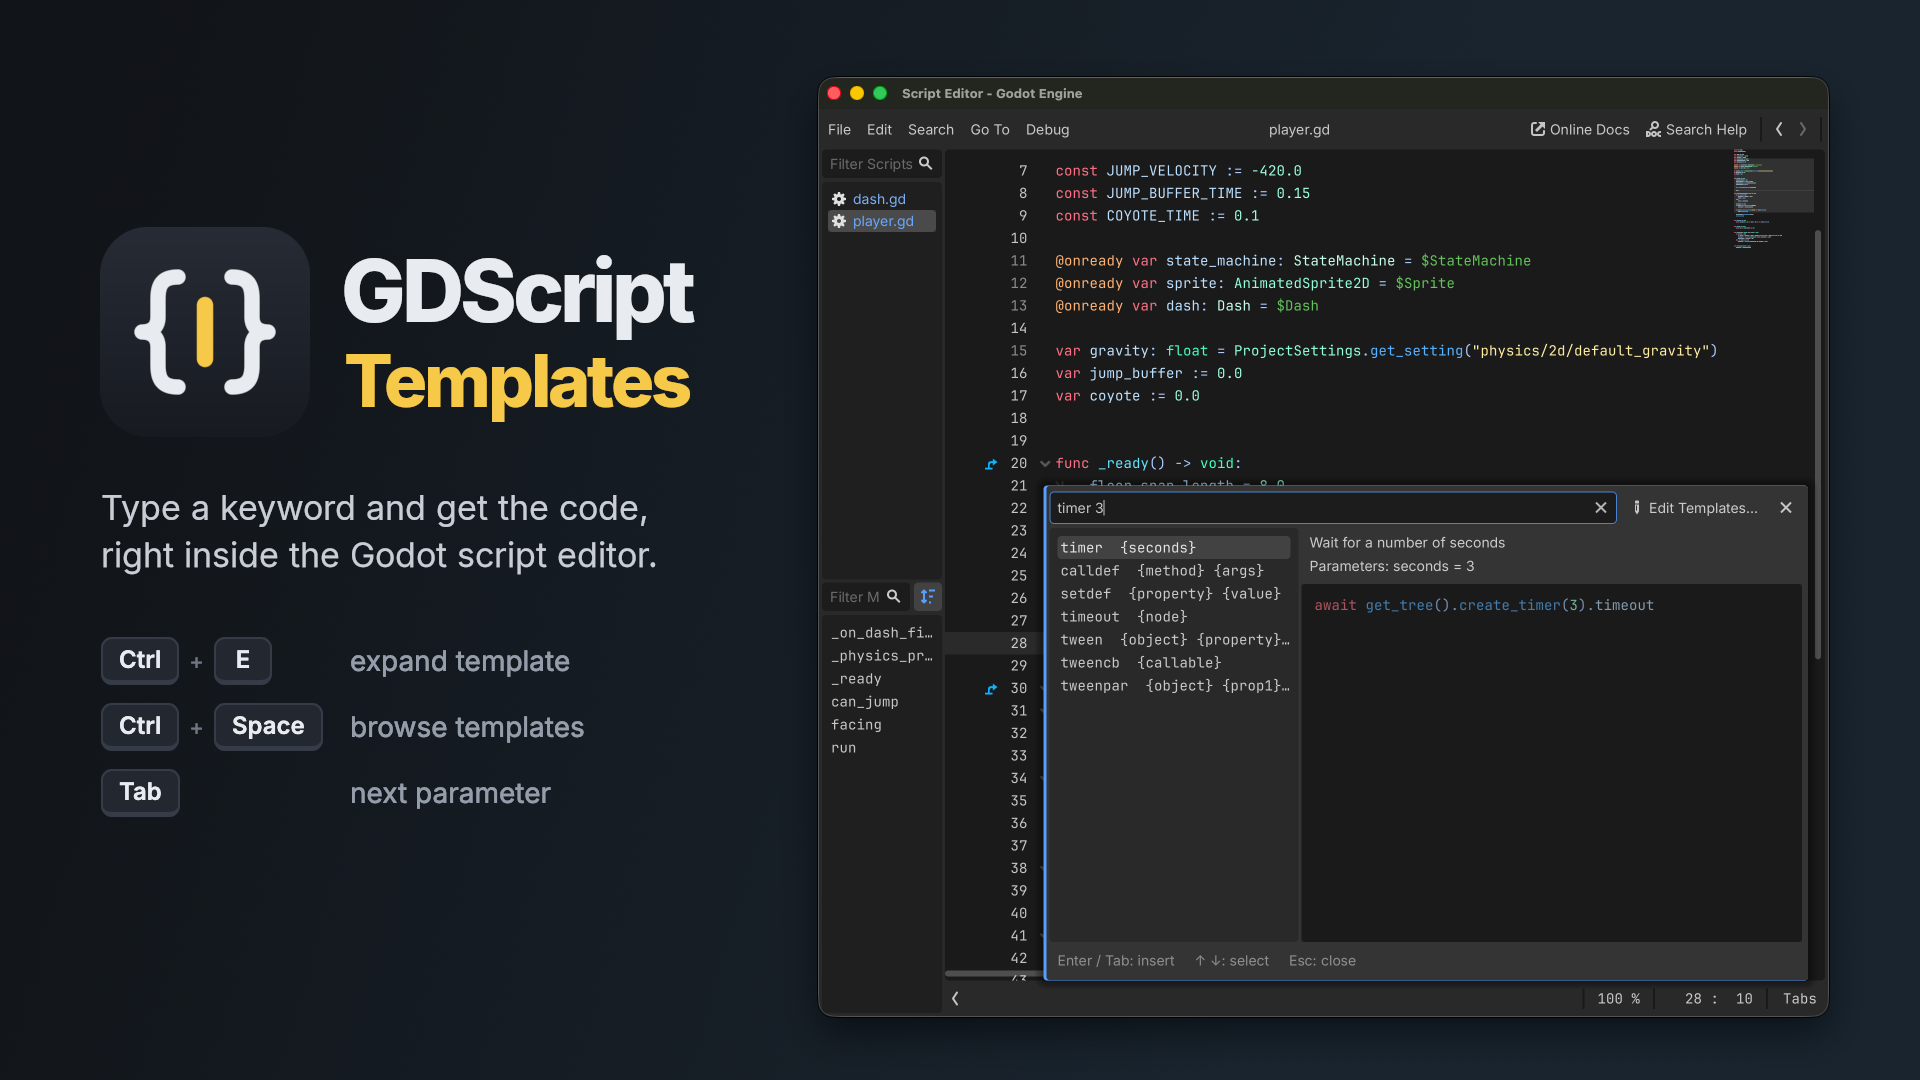
Task: Close the template browser popup
Action: [x=1786, y=508]
